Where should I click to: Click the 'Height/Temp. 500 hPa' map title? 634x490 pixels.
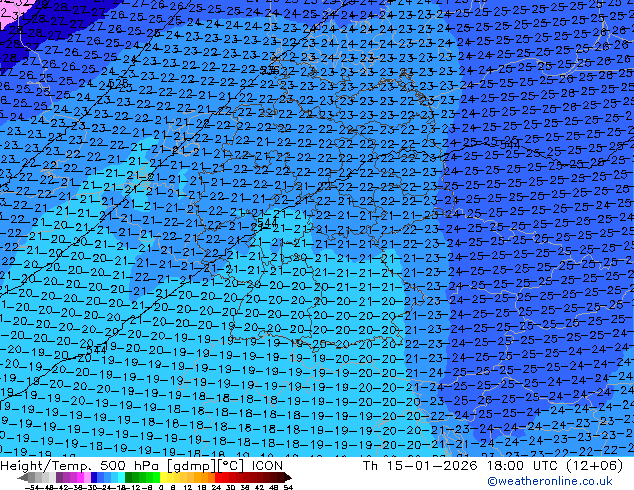point(80,466)
